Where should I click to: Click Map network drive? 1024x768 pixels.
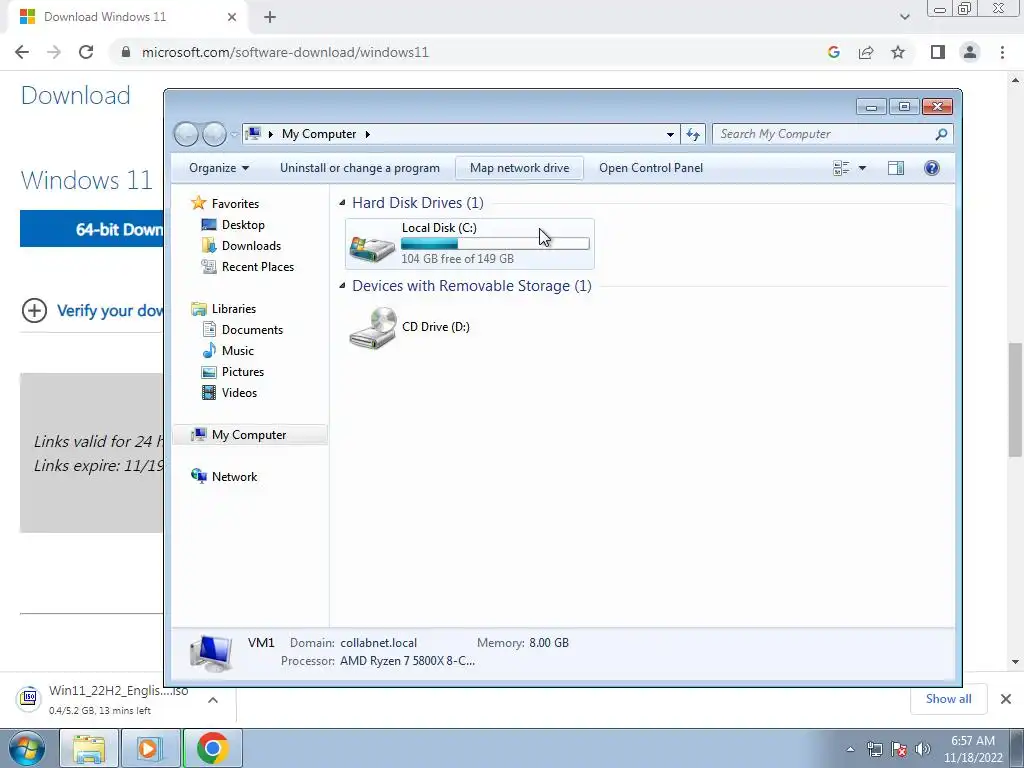(x=519, y=168)
